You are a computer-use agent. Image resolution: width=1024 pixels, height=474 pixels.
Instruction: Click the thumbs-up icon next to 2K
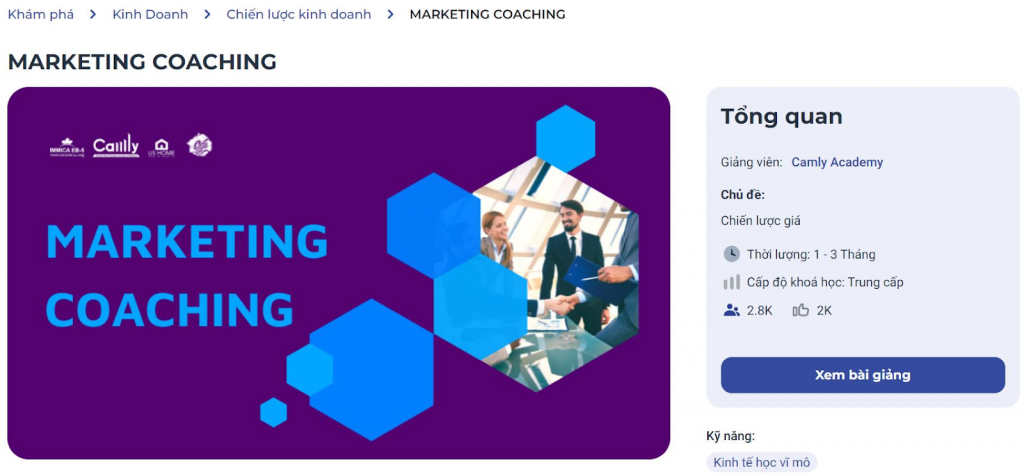[x=800, y=310]
